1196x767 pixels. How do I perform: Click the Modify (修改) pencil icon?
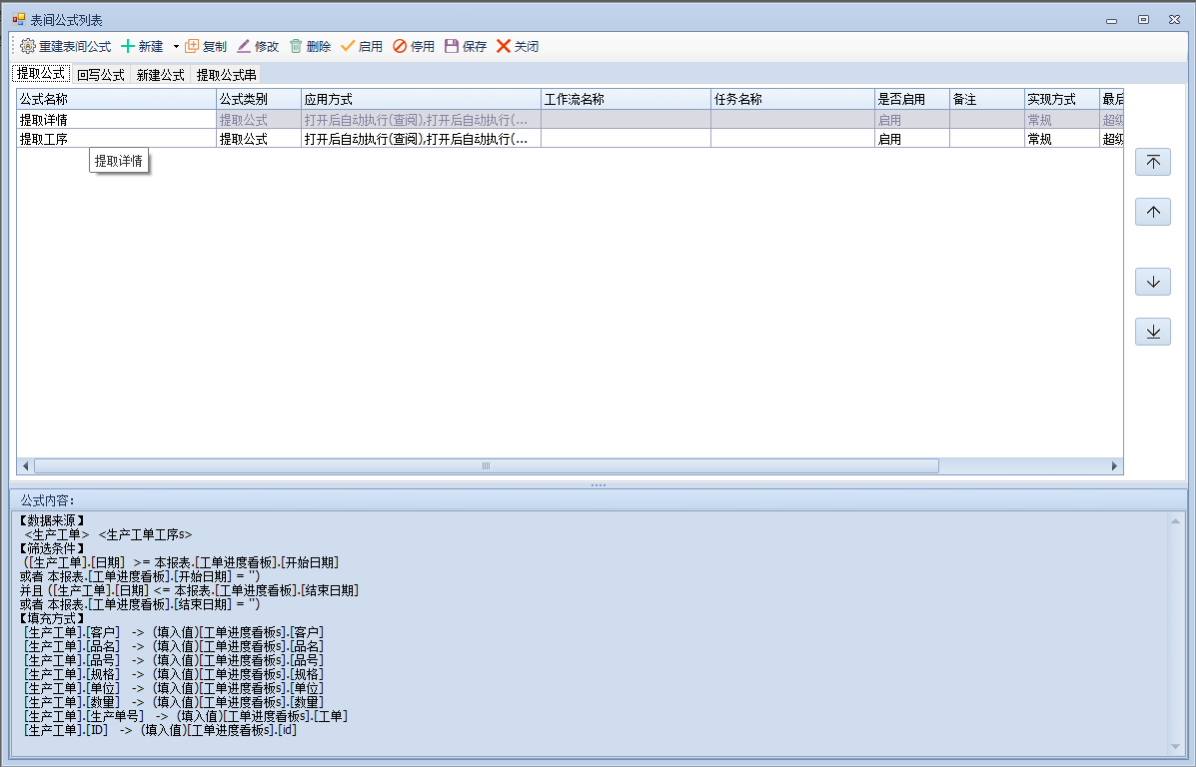(244, 46)
